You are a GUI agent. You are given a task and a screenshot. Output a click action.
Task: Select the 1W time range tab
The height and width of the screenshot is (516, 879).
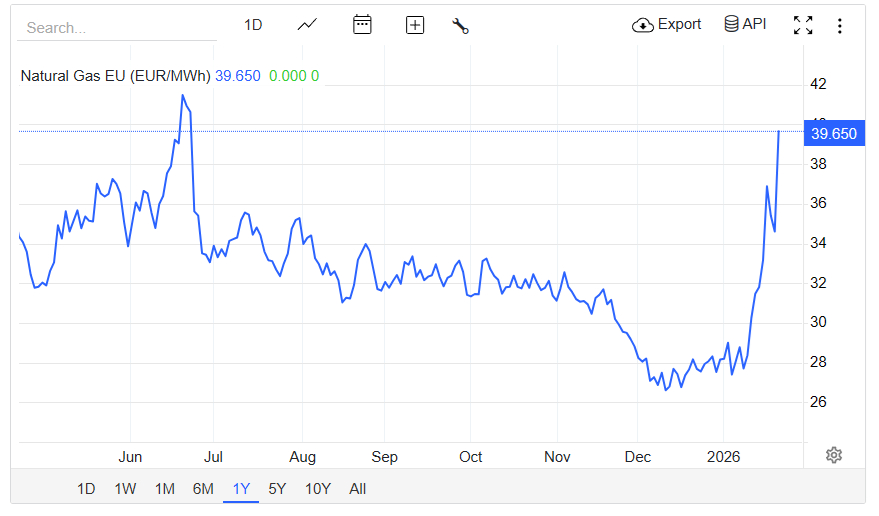[x=125, y=489]
